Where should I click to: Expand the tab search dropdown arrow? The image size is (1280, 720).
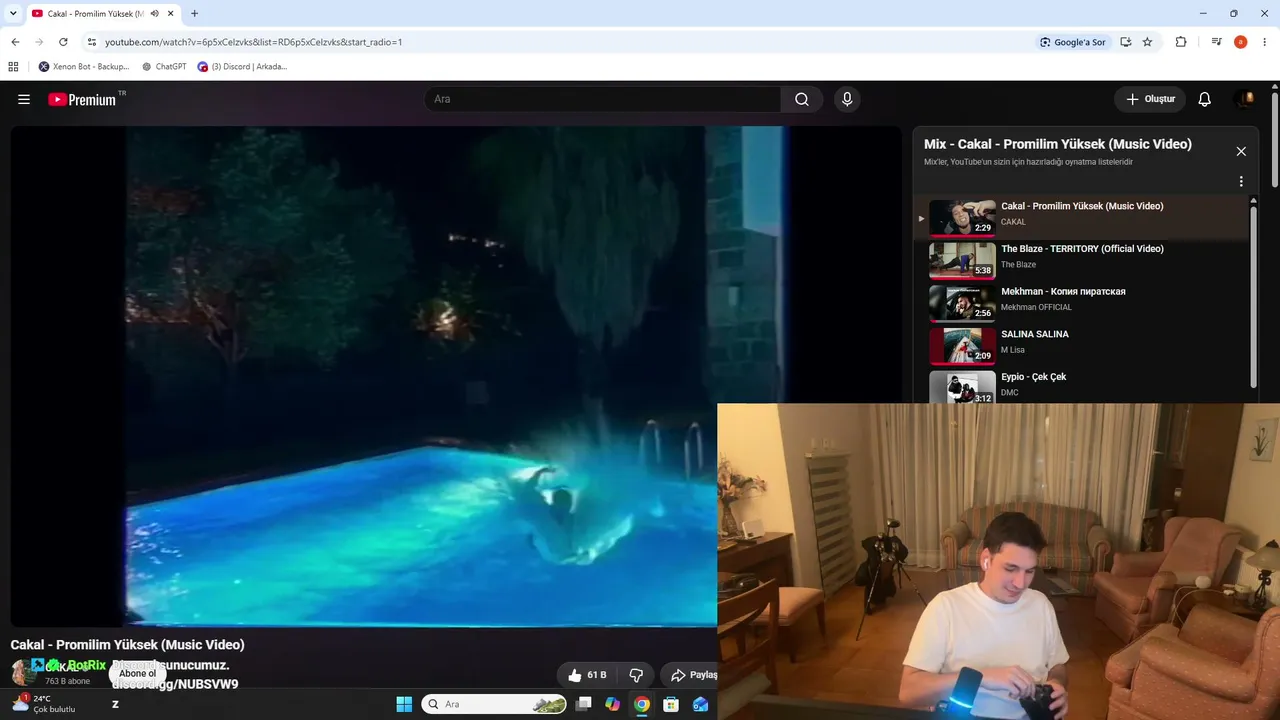(x=13, y=14)
